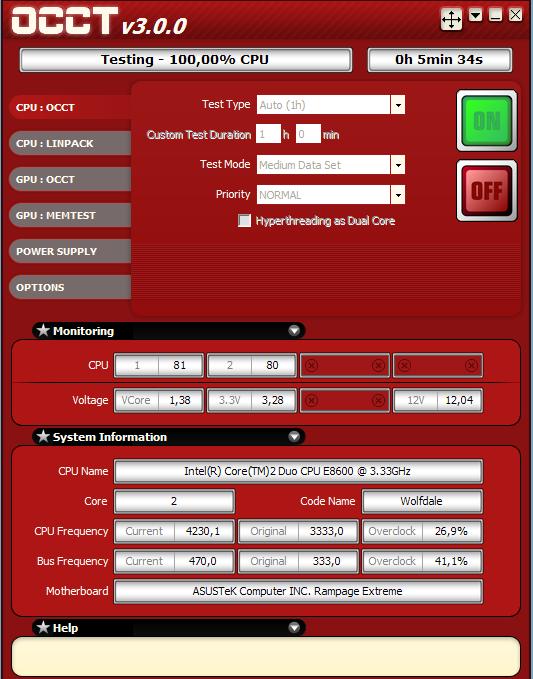Click the elapsed time 0h 5min 34s
The width and height of the screenshot is (533, 679).
click(439, 60)
